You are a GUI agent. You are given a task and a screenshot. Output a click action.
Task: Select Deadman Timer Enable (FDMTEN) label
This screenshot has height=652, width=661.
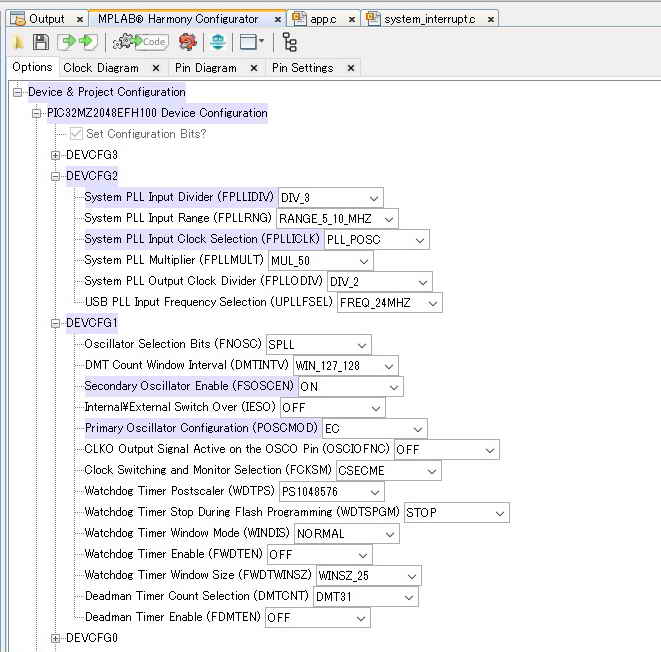(x=172, y=617)
